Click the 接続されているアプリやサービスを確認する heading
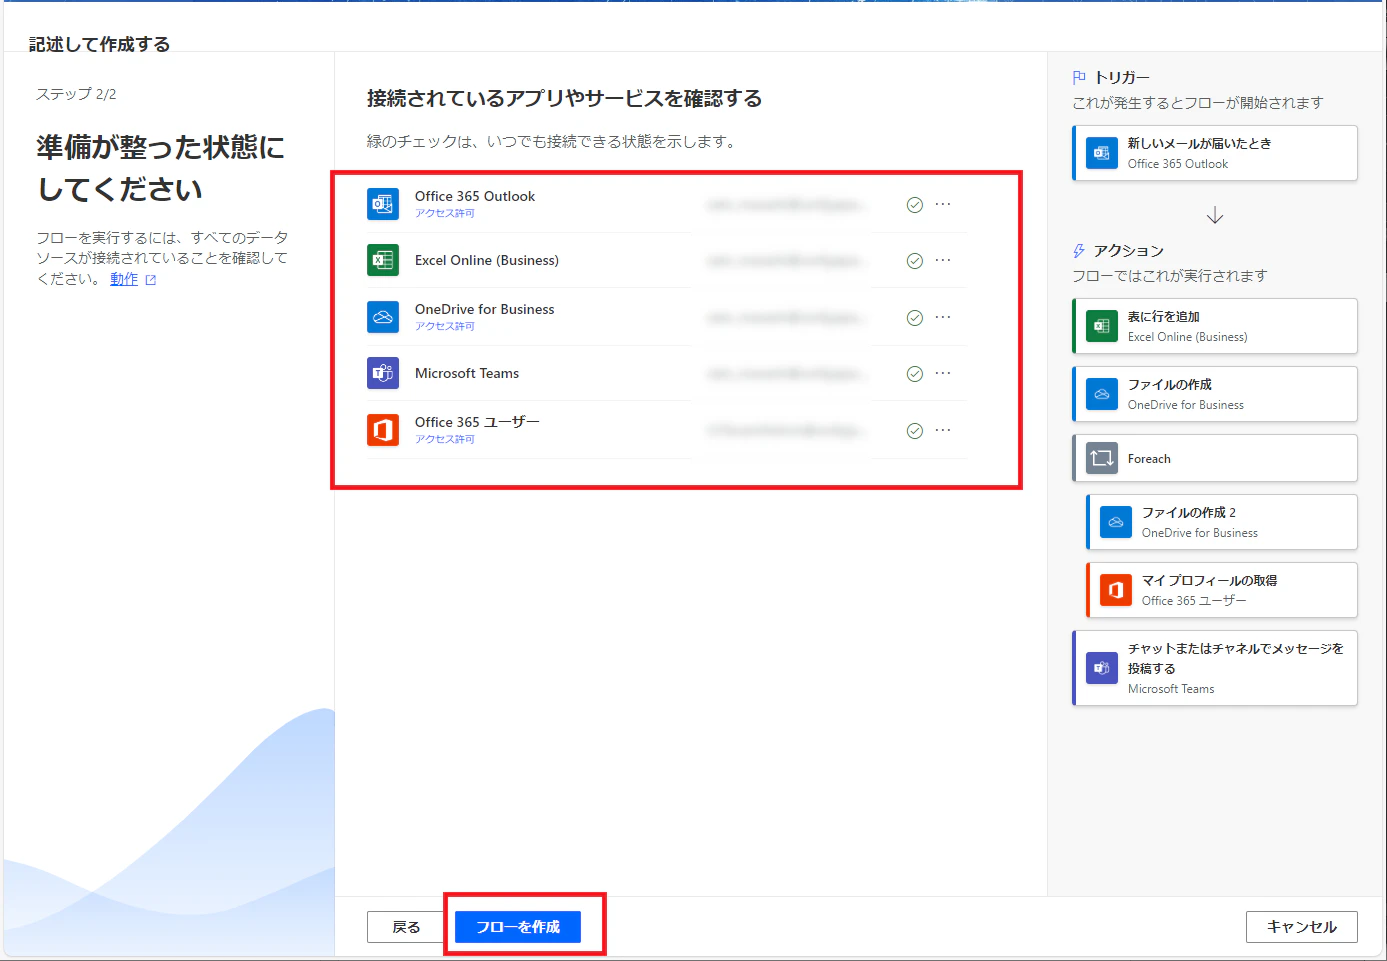 pyautogui.click(x=564, y=98)
